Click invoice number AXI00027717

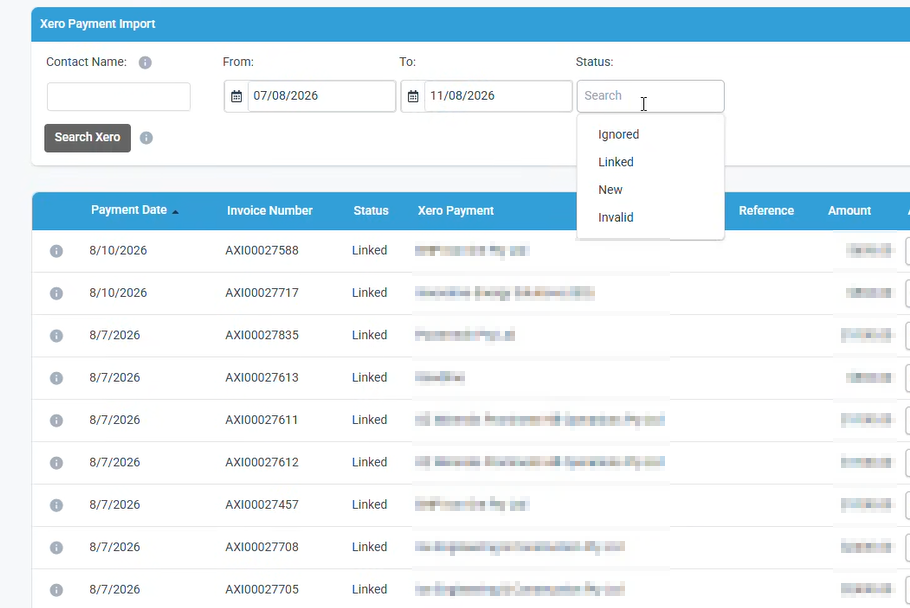click(x=262, y=293)
